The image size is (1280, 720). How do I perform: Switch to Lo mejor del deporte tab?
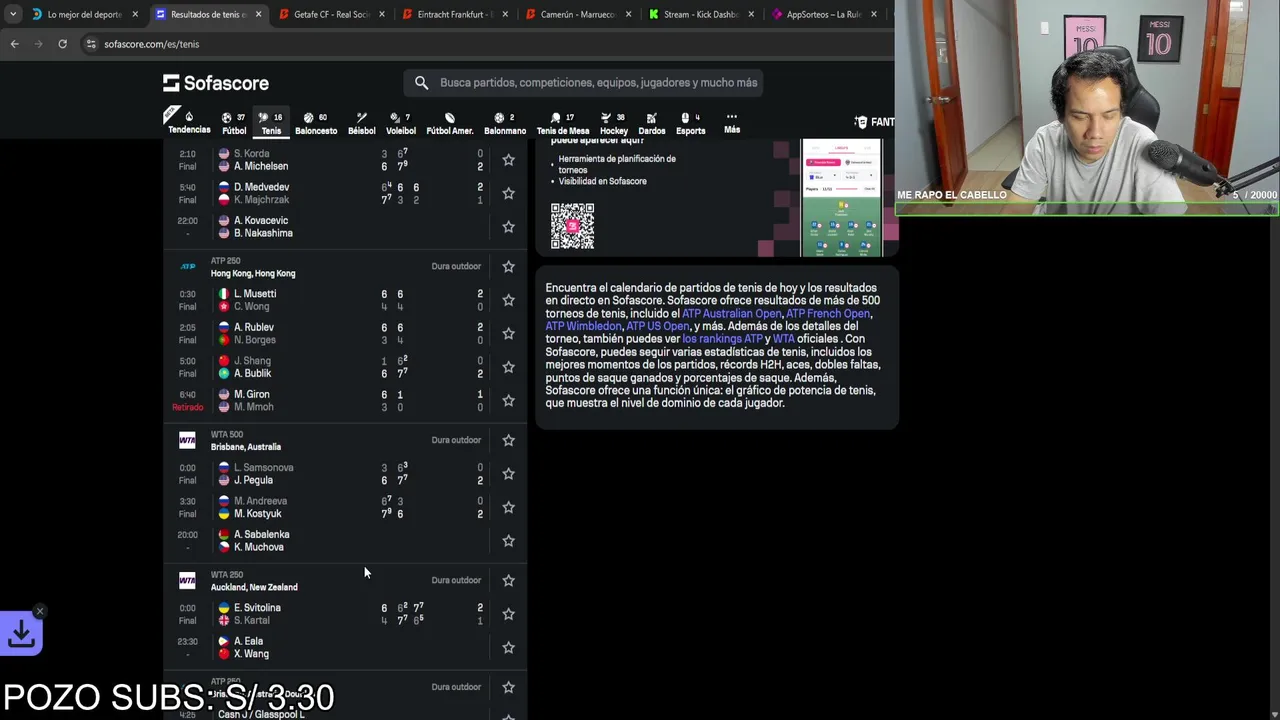84,14
